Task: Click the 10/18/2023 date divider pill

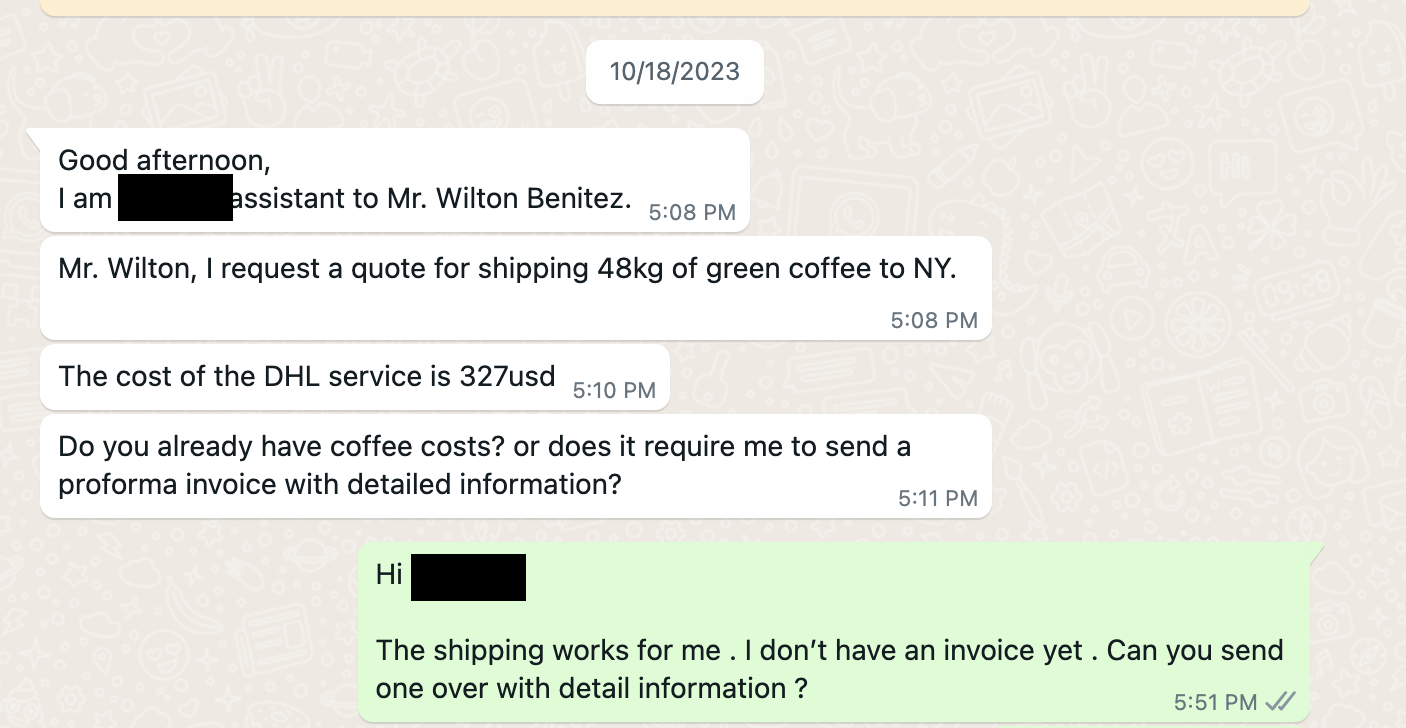Action: coord(675,71)
